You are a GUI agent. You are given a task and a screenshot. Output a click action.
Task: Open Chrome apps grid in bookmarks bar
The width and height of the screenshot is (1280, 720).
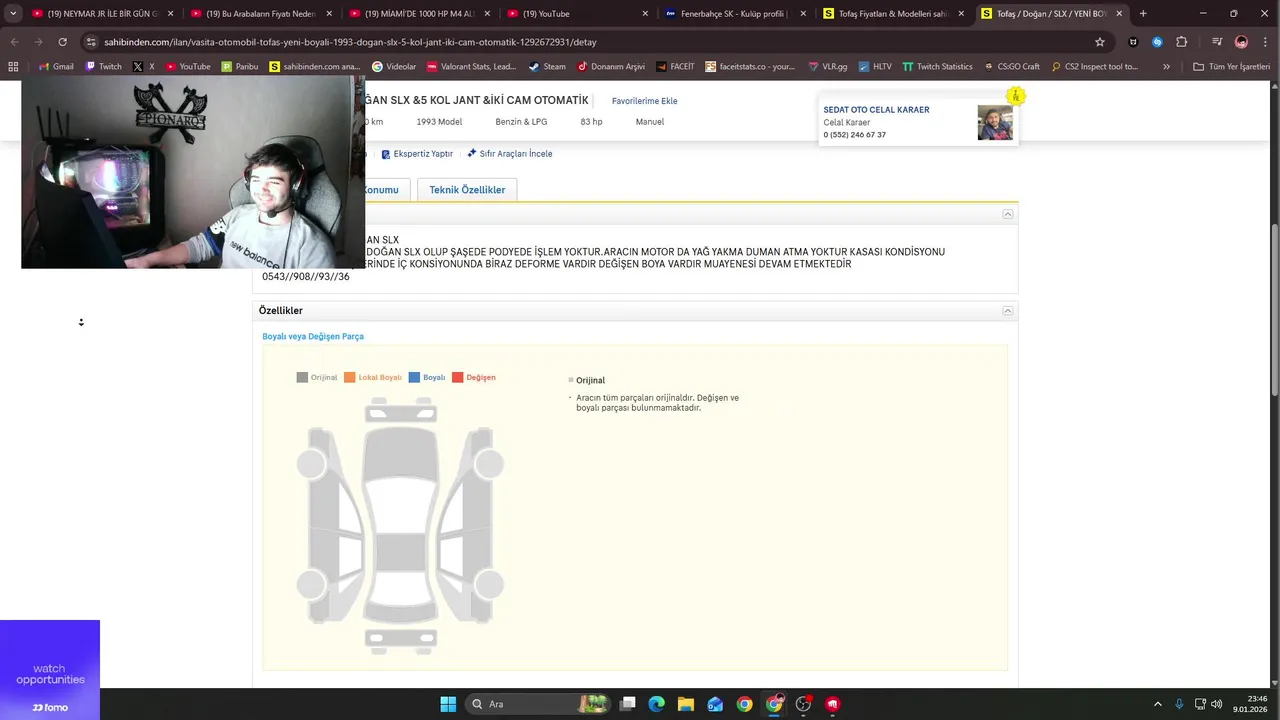13,66
